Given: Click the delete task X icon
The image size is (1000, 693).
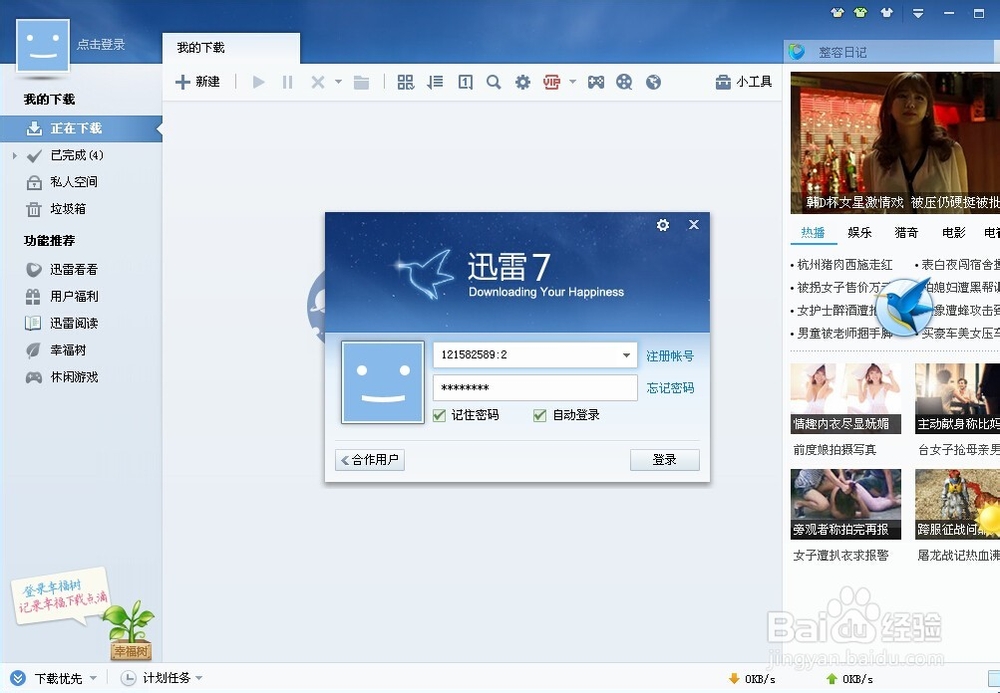Looking at the screenshot, I should click(318, 82).
